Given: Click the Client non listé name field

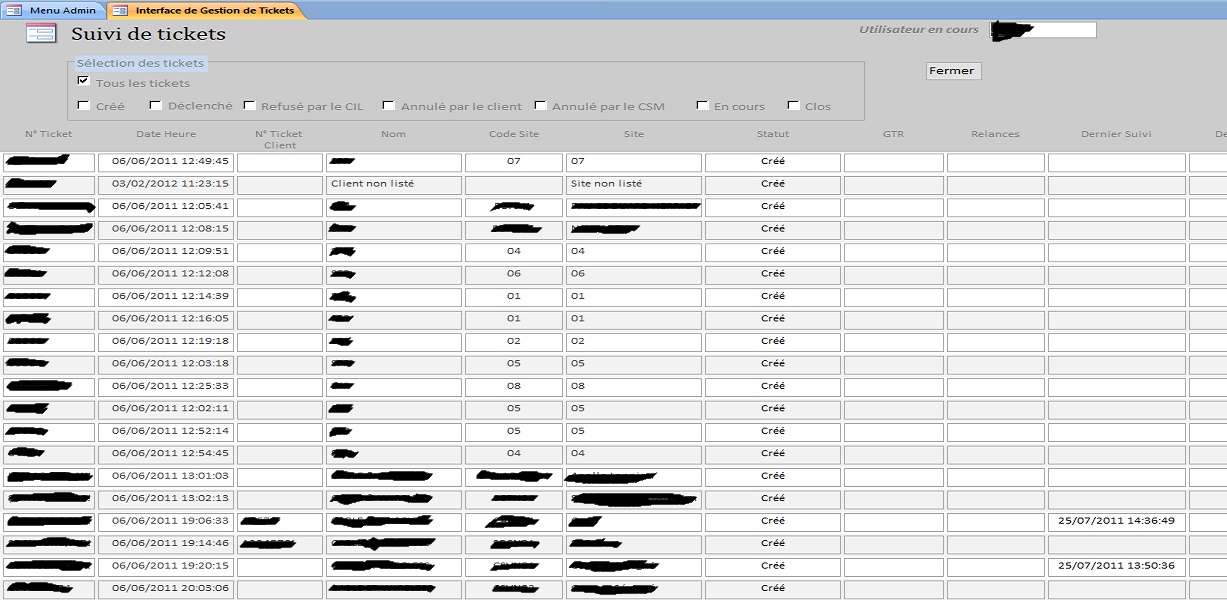Looking at the screenshot, I should (x=393, y=184).
